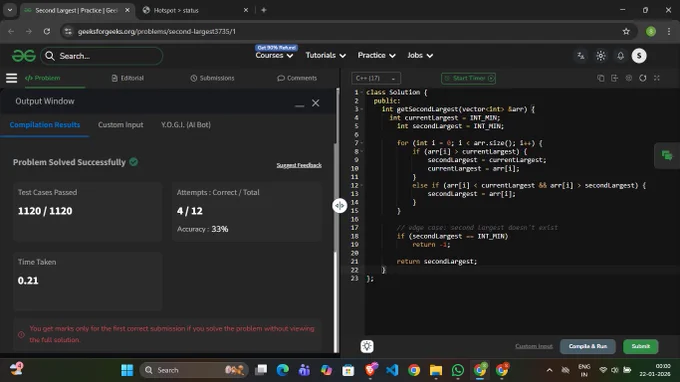This screenshot has width=680, height=382.
Task: Open the notifications bell
Action: click(x=621, y=56)
